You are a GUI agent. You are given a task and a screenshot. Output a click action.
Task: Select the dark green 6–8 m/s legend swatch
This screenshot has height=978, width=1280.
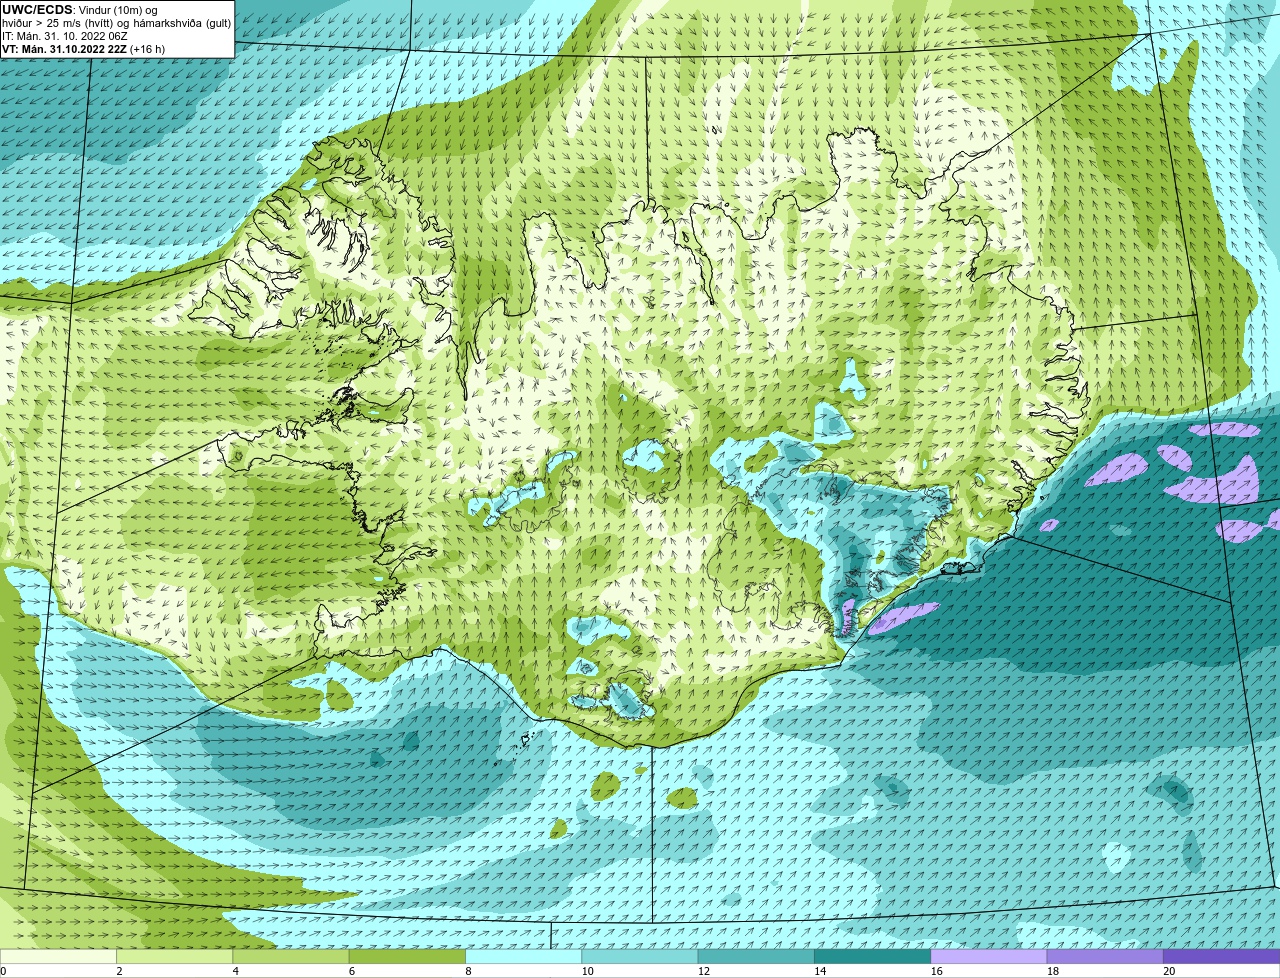point(407,957)
